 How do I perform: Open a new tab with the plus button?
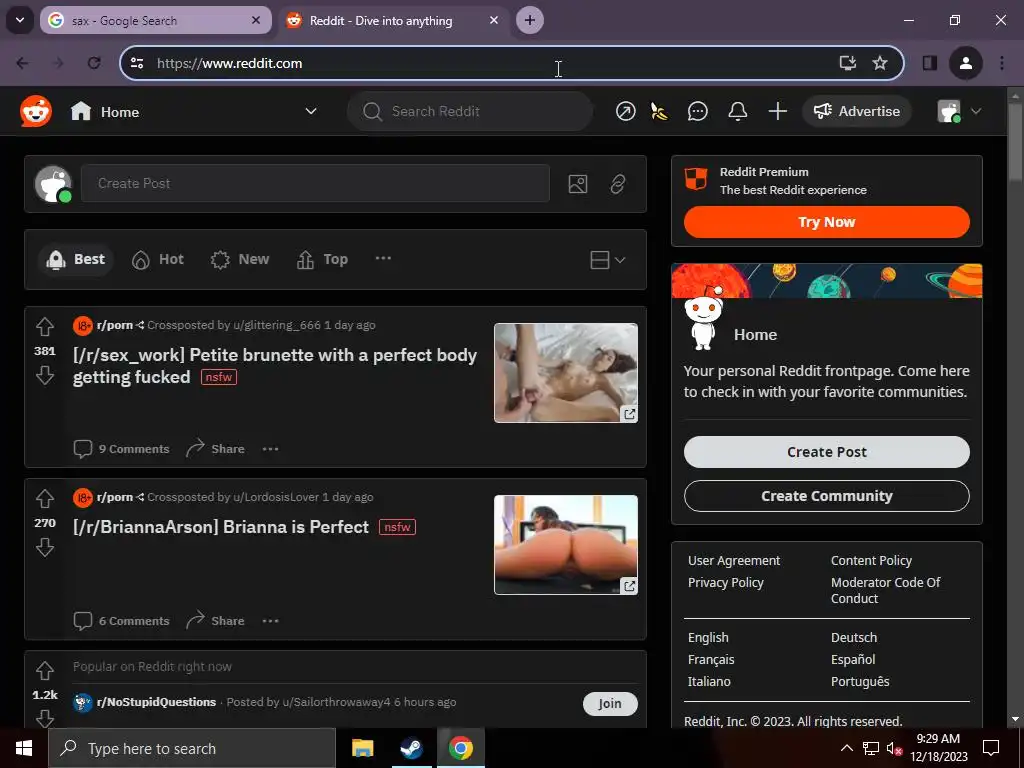(x=530, y=20)
